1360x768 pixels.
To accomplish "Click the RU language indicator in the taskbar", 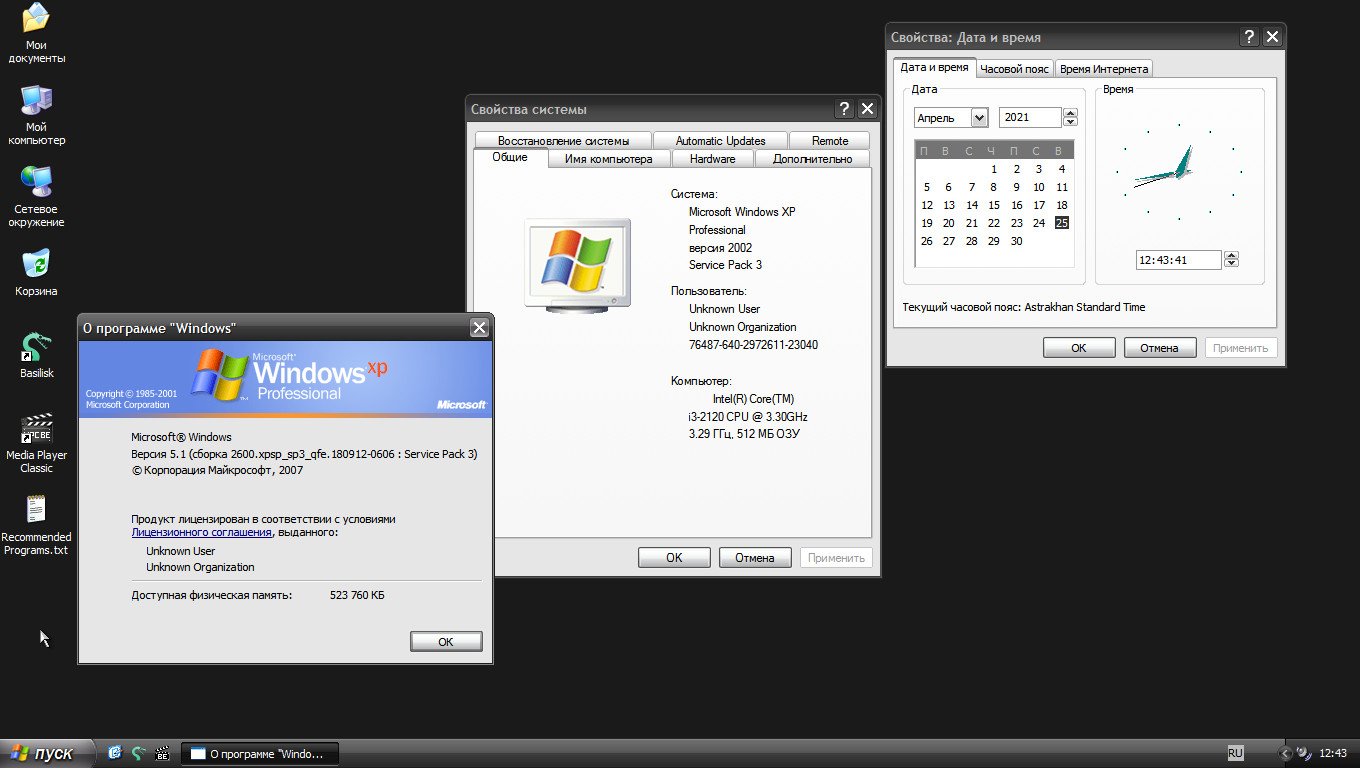I will (x=1237, y=753).
